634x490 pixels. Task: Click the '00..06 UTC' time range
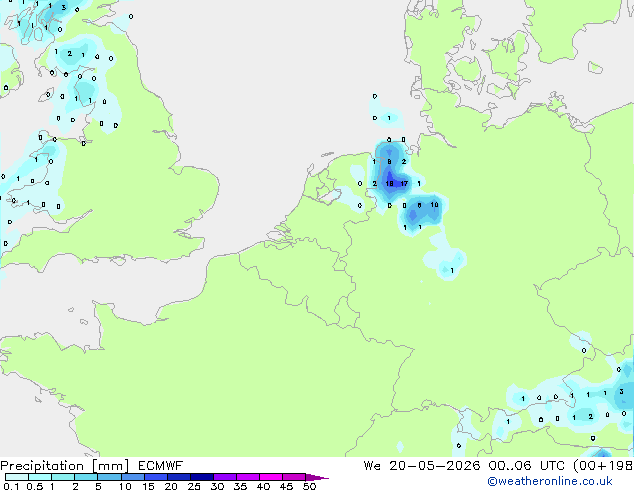click(526, 466)
